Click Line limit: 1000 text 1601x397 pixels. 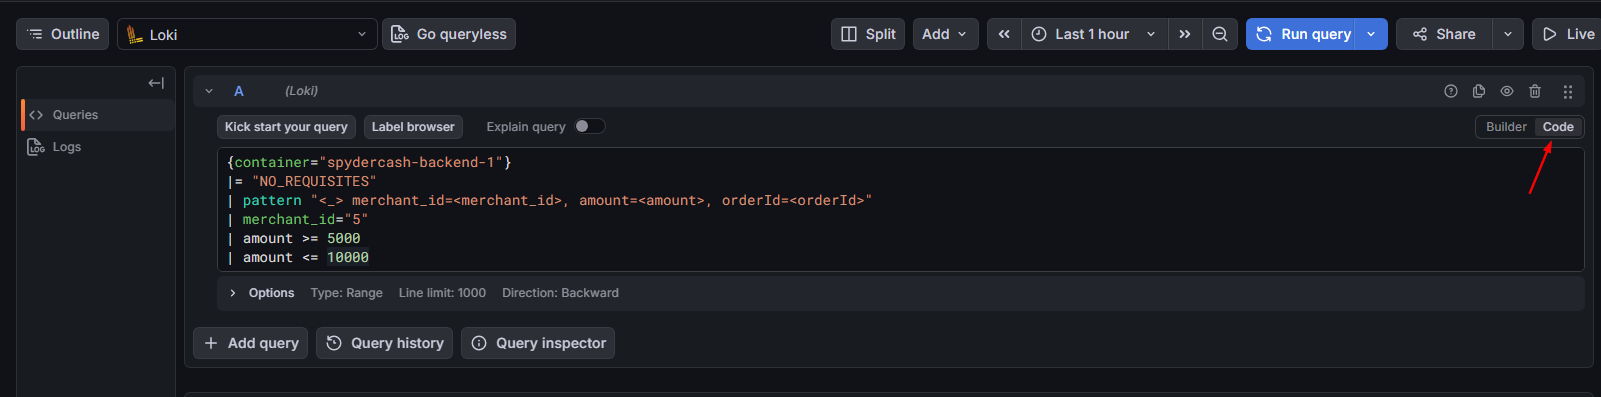(442, 293)
